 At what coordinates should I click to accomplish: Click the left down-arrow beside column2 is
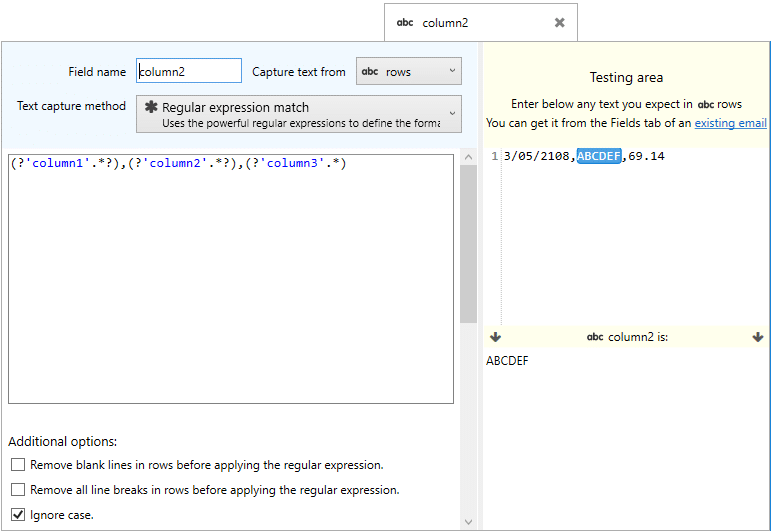(x=496, y=337)
